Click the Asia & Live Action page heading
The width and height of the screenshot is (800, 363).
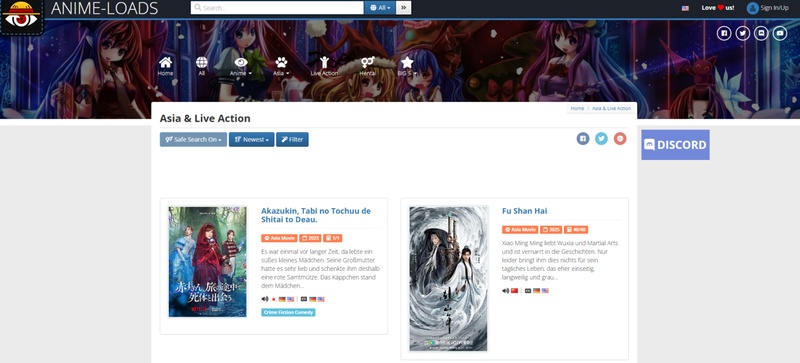point(205,118)
